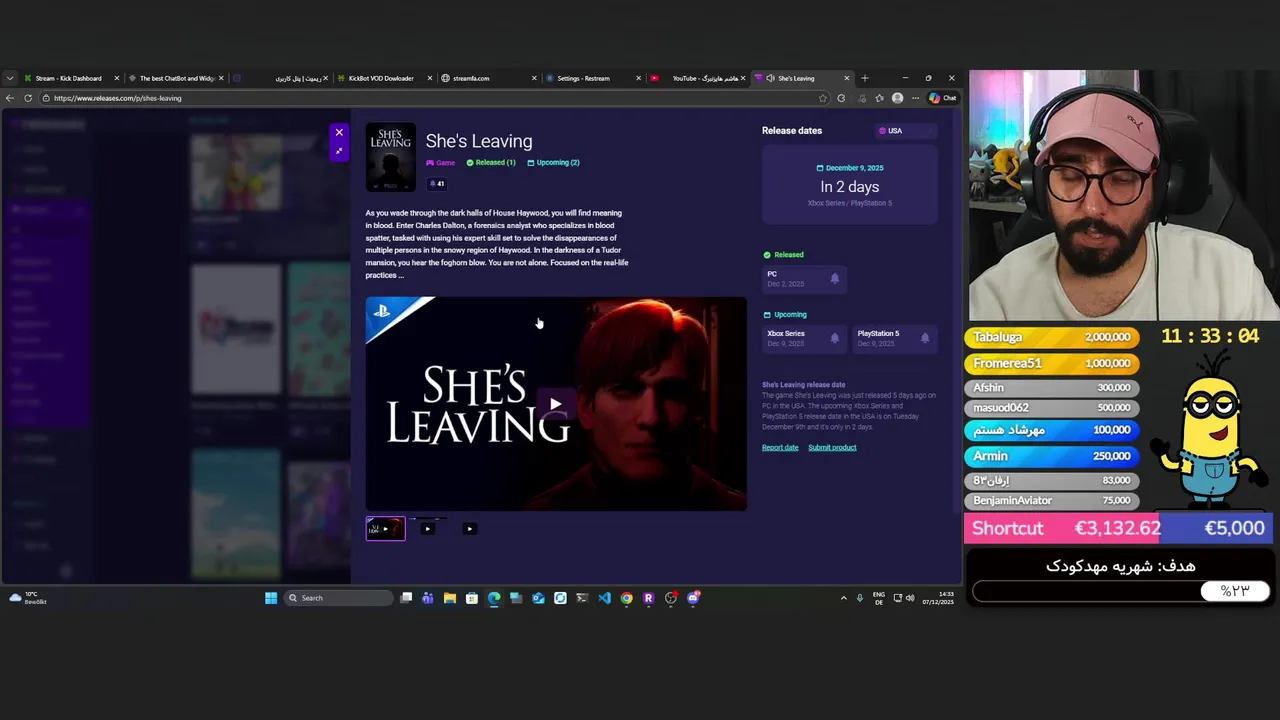The width and height of the screenshot is (1280, 720).
Task: Open the volume tray icon
Action: (x=910, y=598)
